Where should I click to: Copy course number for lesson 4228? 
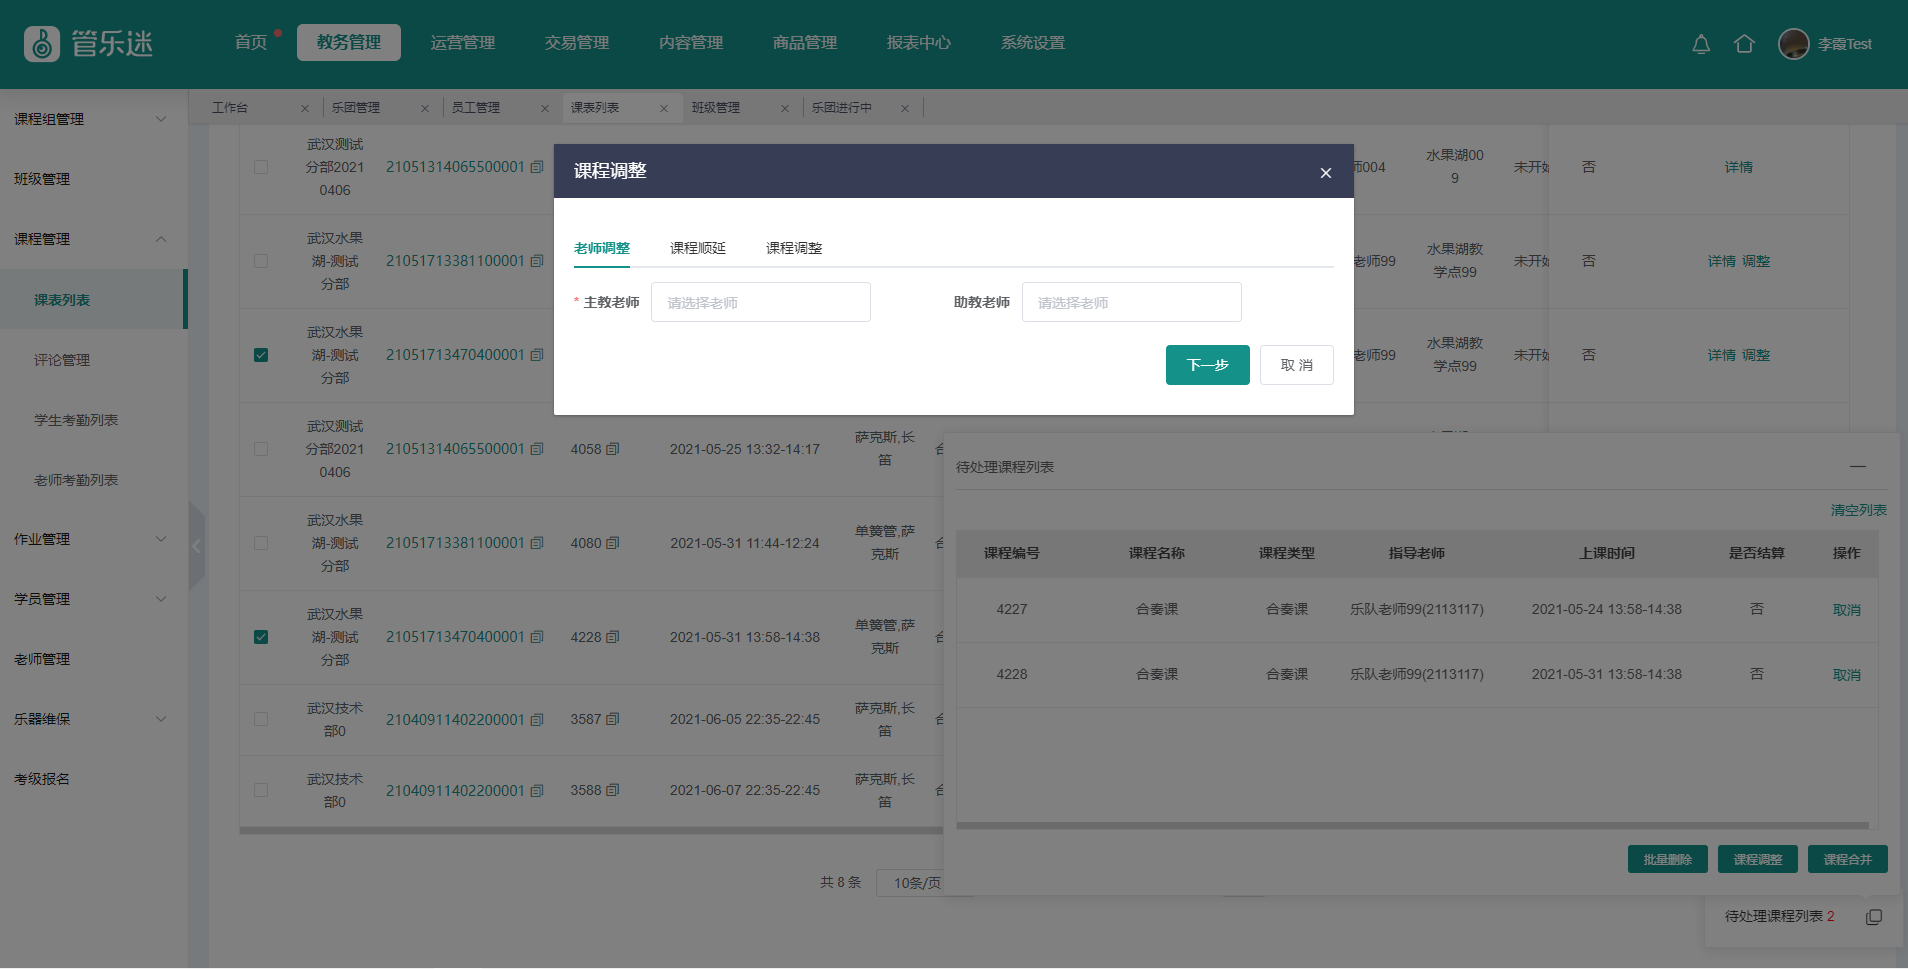click(537, 637)
